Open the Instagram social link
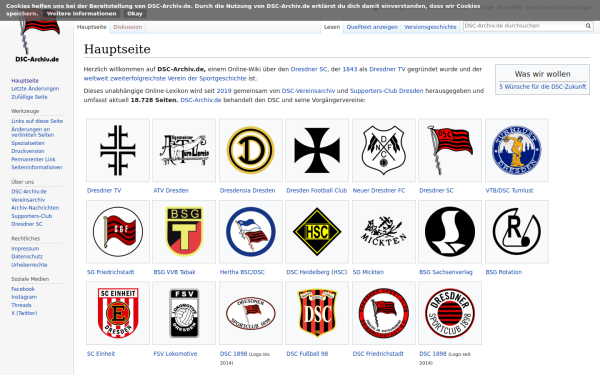The height and width of the screenshot is (375, 600). point(24,297)
